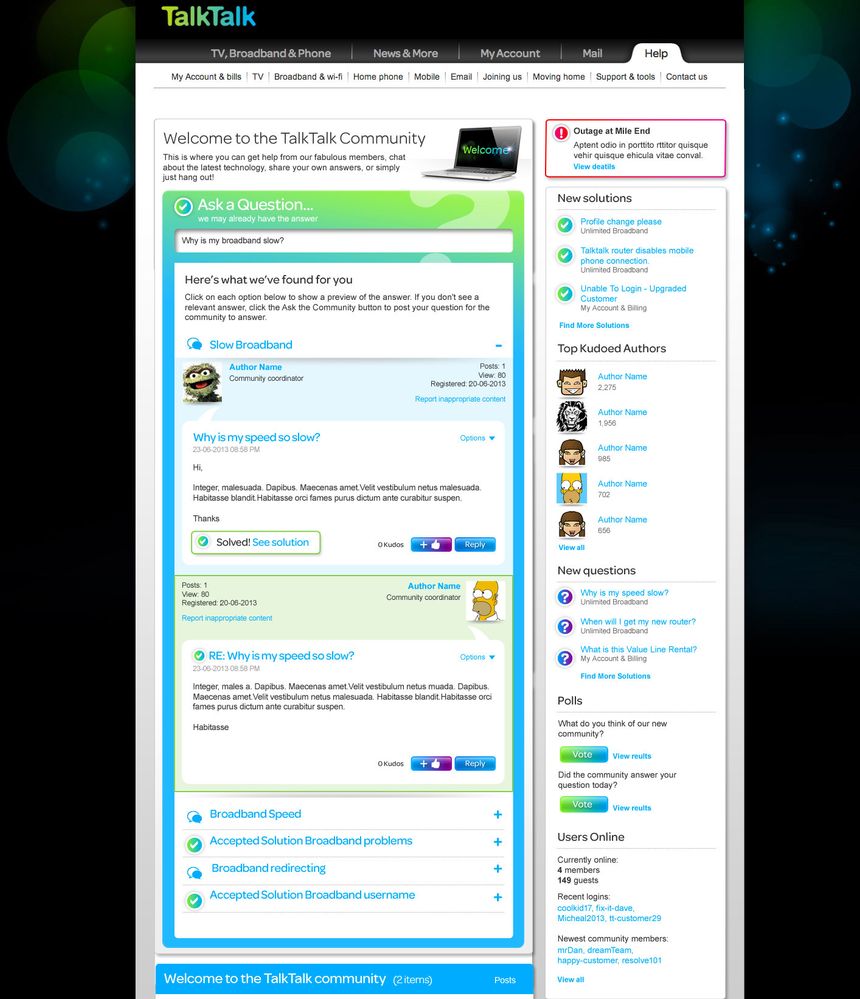
Task: Click the check icon beside Accepted Solution Broadband username
Action: coord(194,900)
